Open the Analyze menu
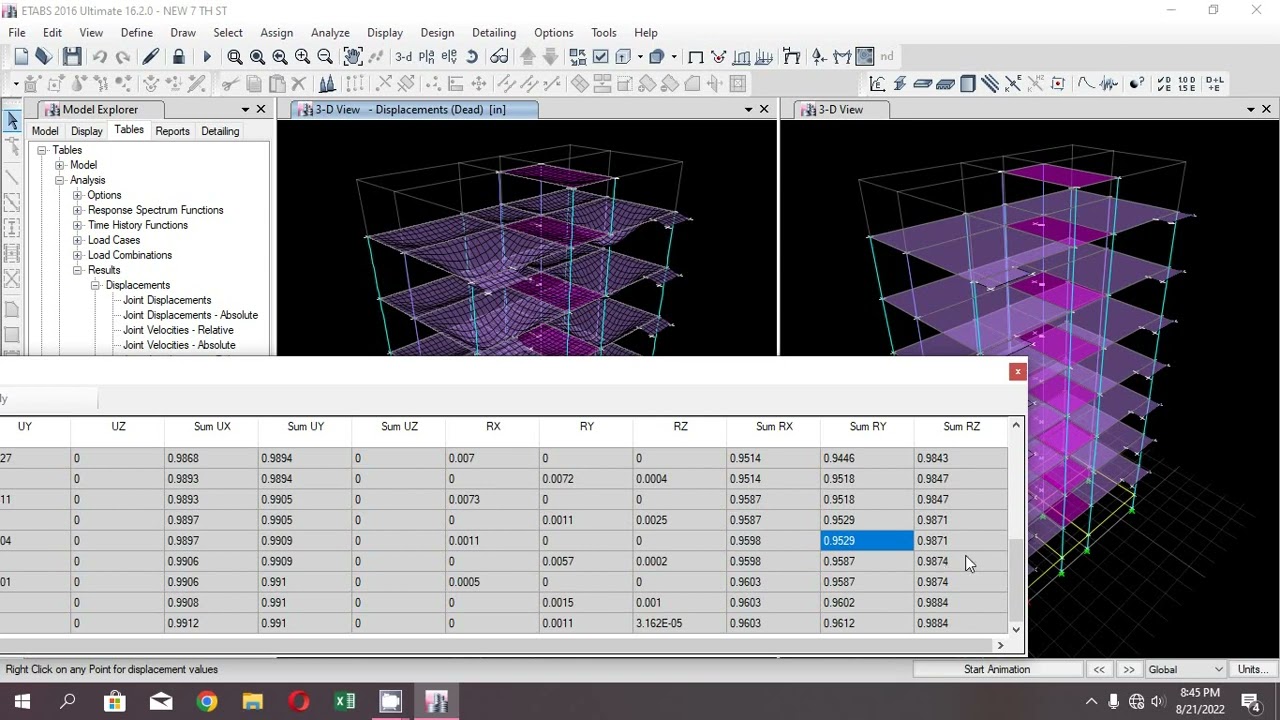Screen dimensions: 1280x720 tap(330, 33)
